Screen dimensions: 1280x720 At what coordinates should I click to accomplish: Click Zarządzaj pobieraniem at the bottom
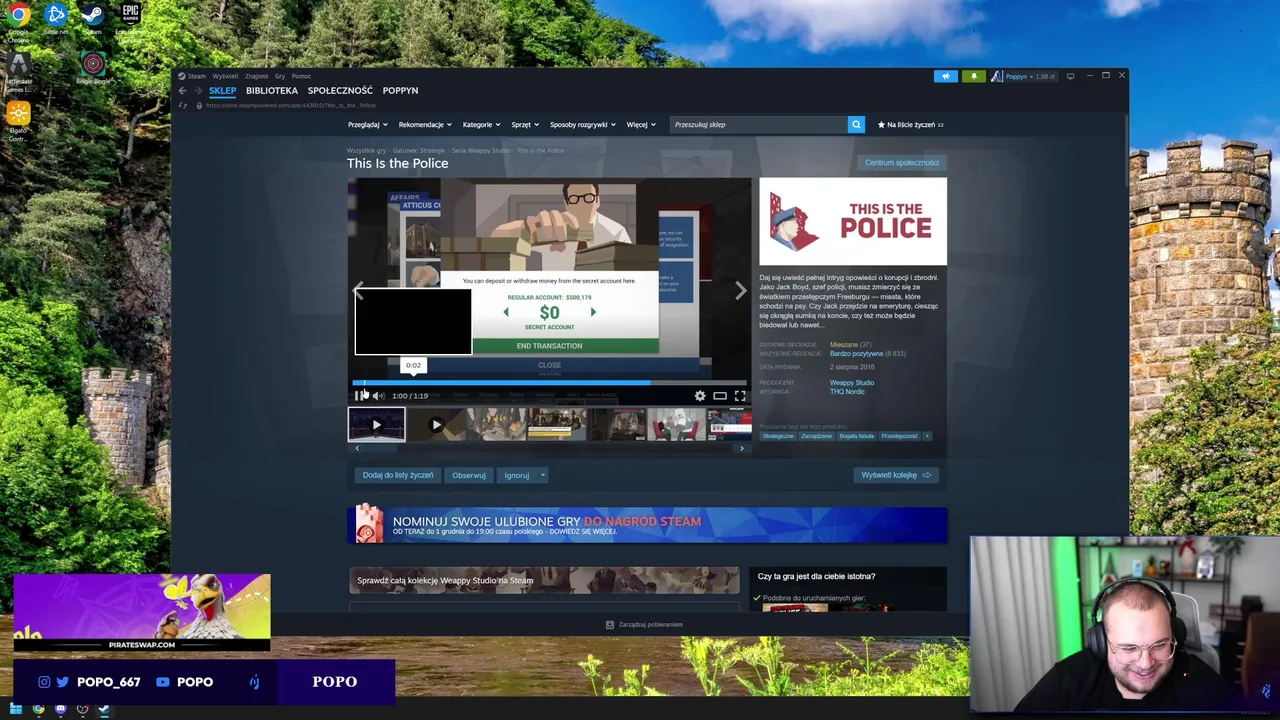tap(645, 624)
